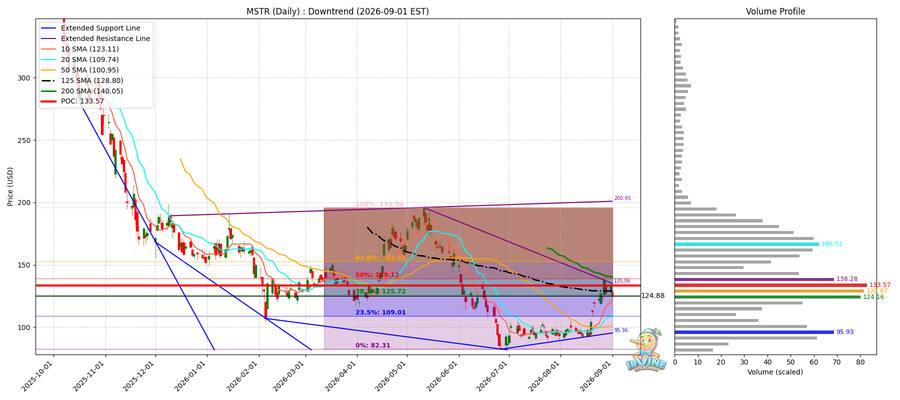Click the blue 95.93 volume profile label

click(x=845, y=332)
